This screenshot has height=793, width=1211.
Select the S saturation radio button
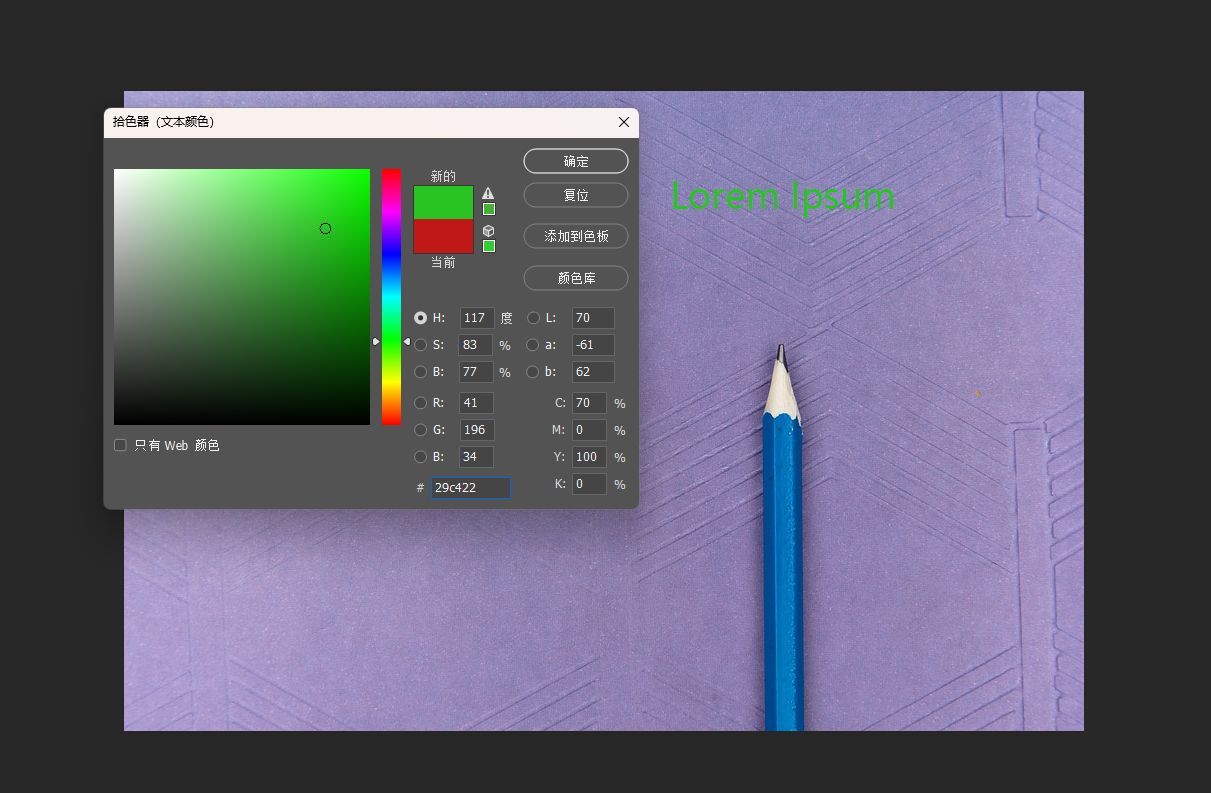(421, 345)
